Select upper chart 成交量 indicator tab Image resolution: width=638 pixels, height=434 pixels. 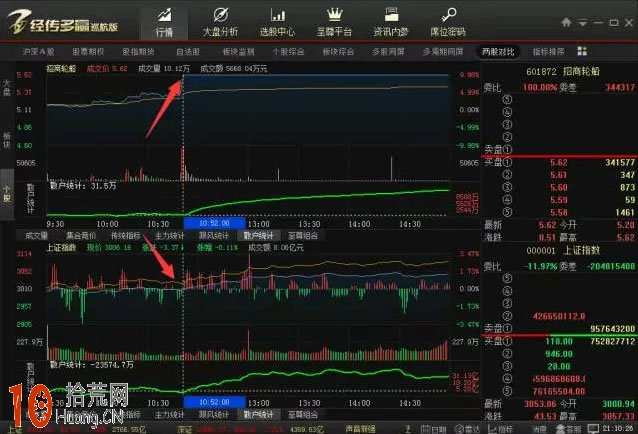coord(37,236)
